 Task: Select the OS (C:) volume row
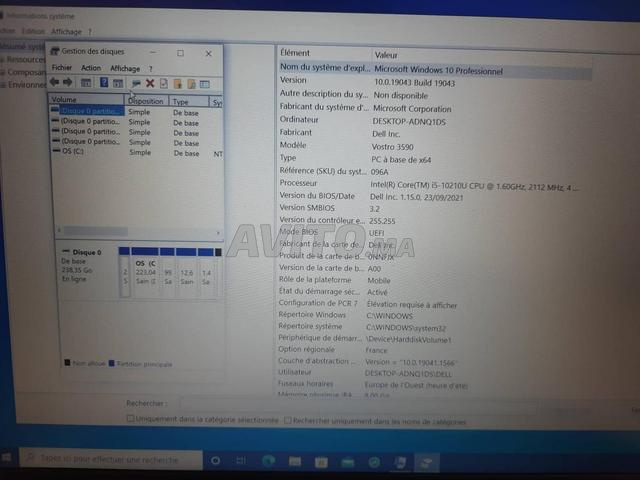pyautogui.click(x=137, y=152)
